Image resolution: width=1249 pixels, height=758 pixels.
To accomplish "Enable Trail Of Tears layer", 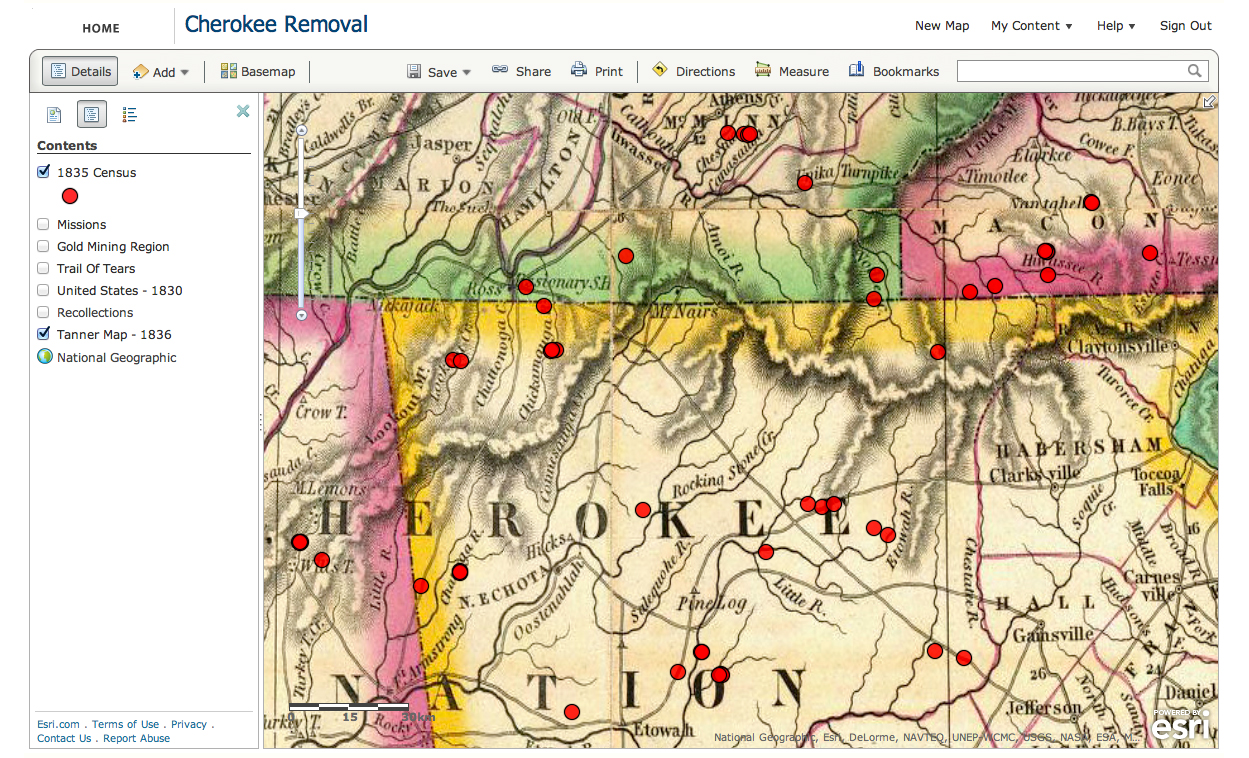I will click(43, 268).
